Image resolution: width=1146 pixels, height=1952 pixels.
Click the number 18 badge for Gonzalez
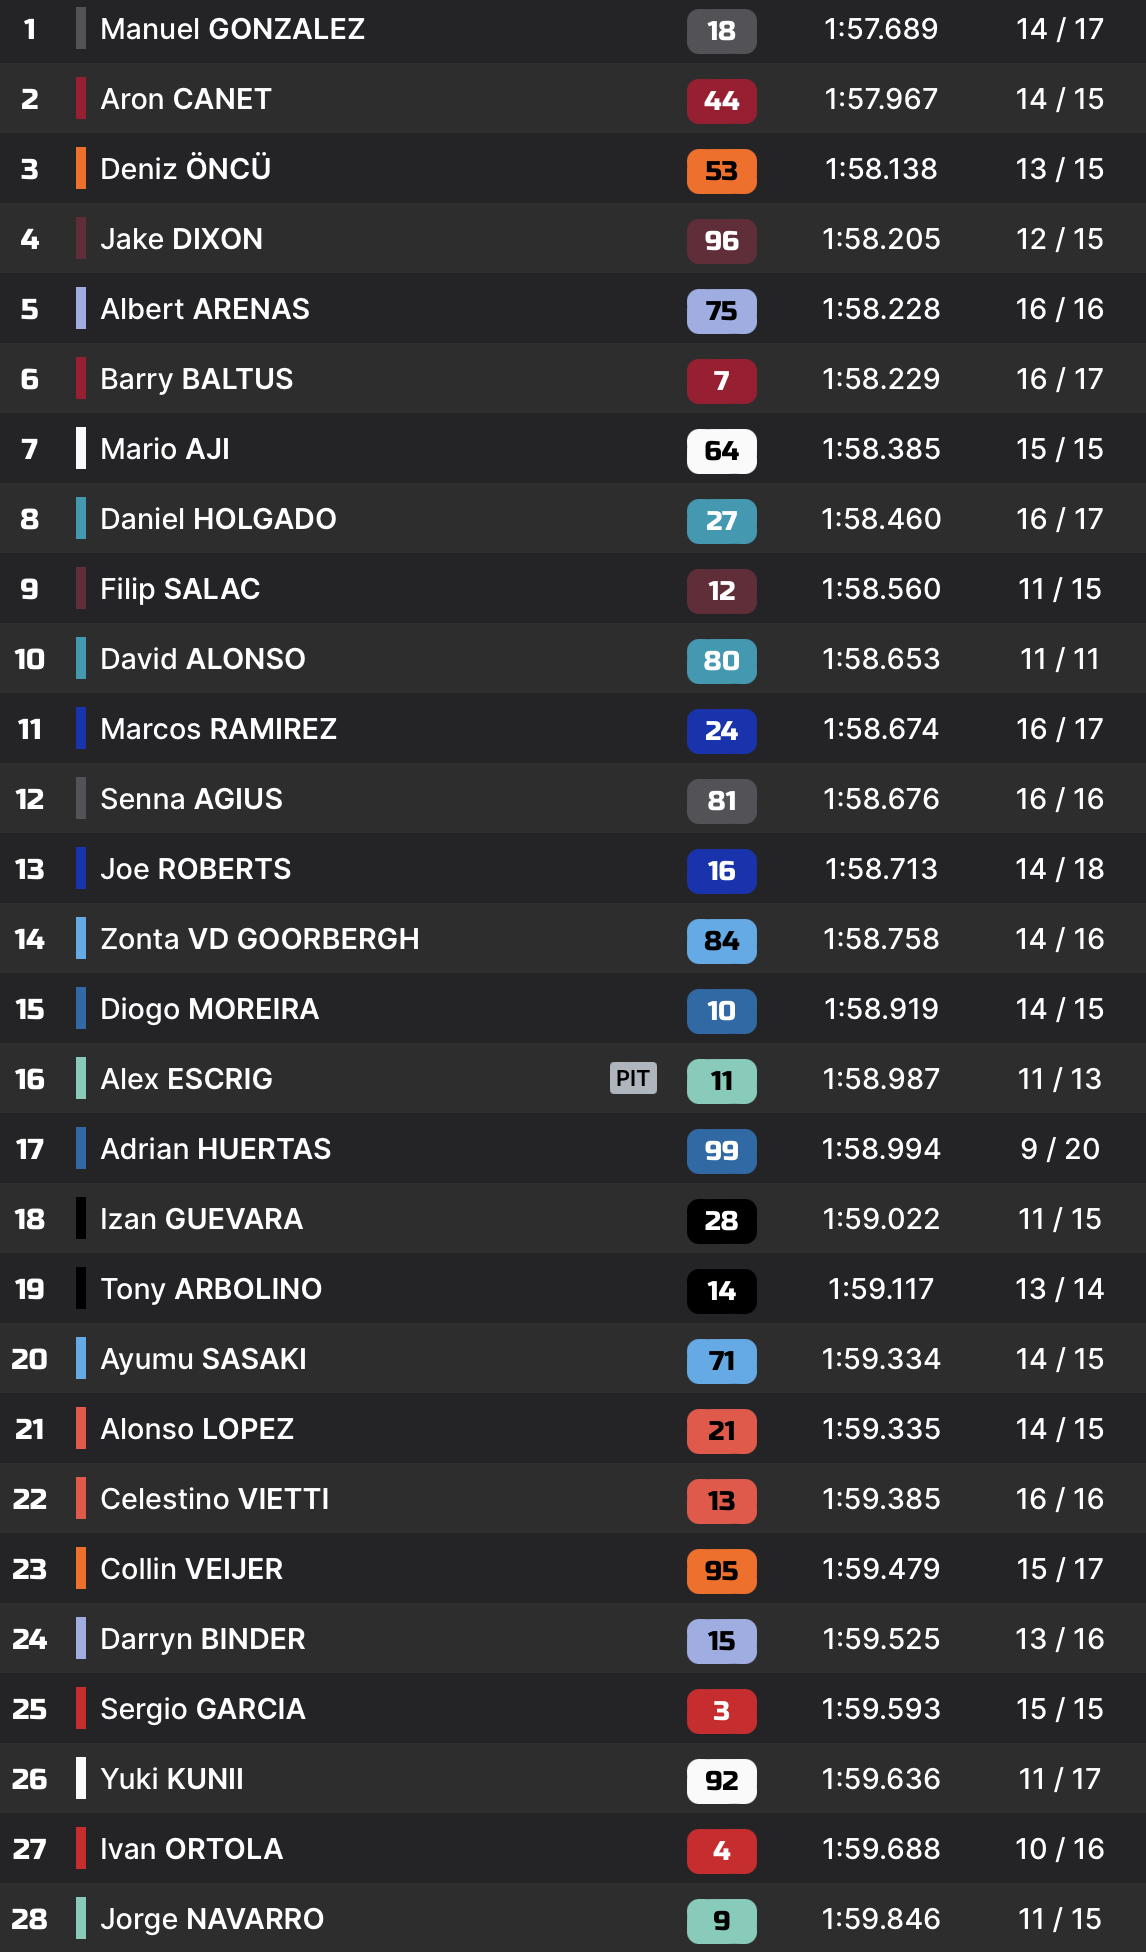tap(721, 31)
